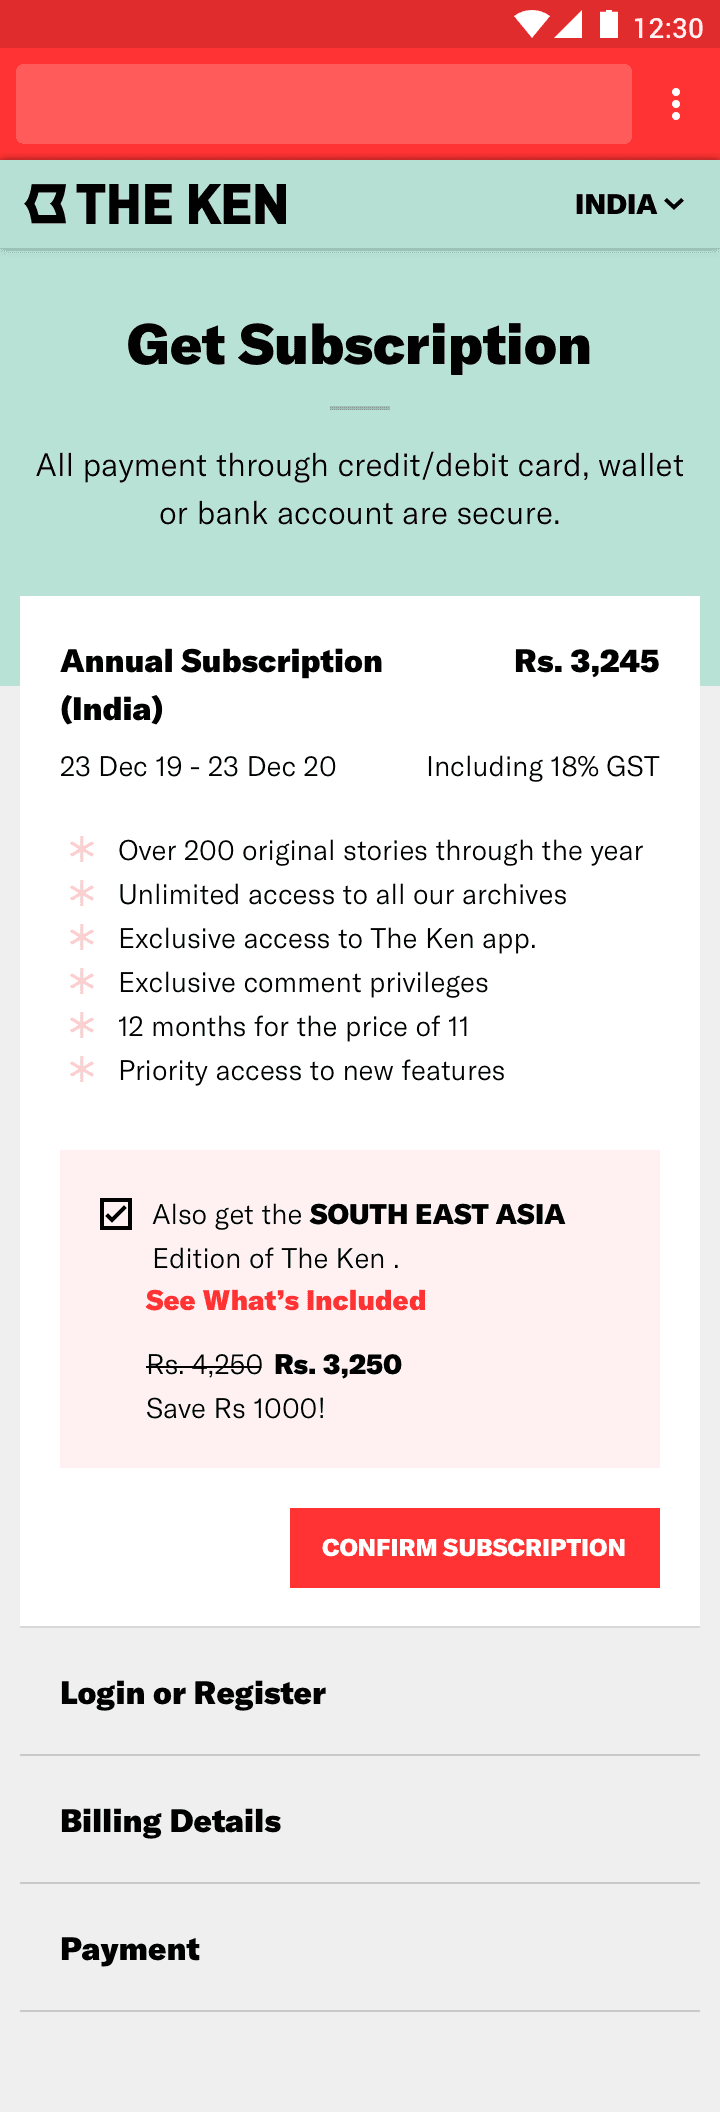Tap the battery status icon
This screenshot has width=720, height=2112.
pyautogui.click(x=609, y=24)
